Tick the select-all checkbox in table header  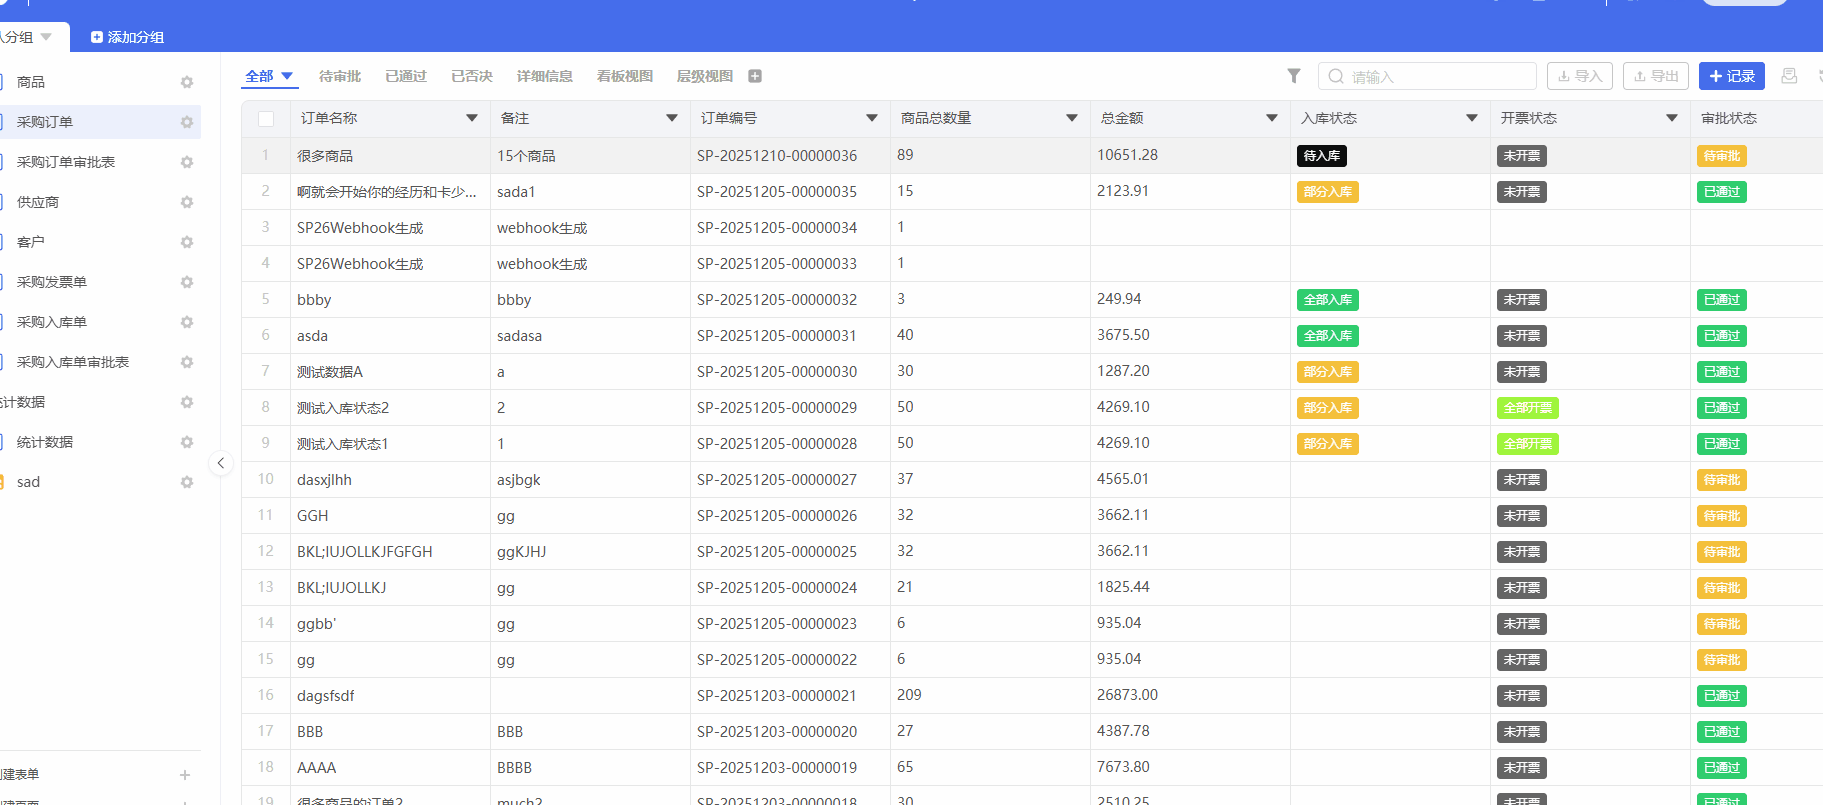pos(266,119)
